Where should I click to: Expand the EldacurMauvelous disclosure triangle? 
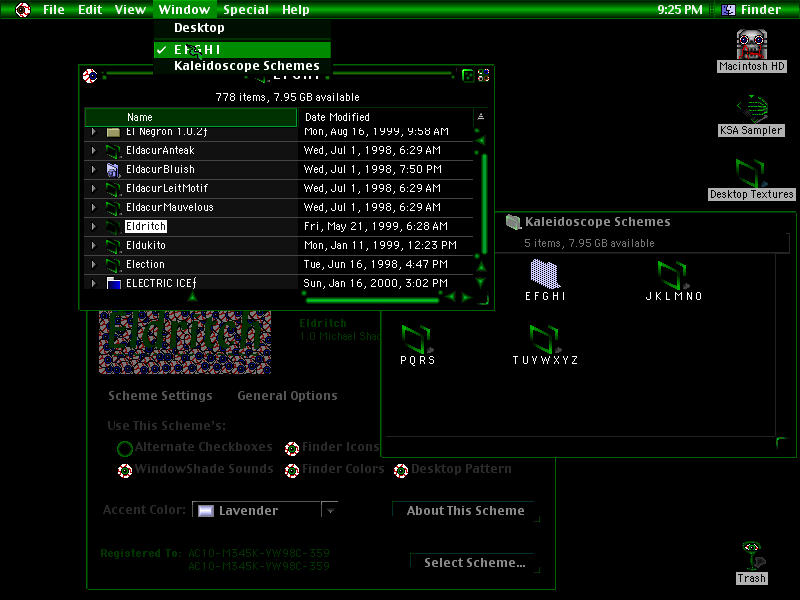[93, 207]
